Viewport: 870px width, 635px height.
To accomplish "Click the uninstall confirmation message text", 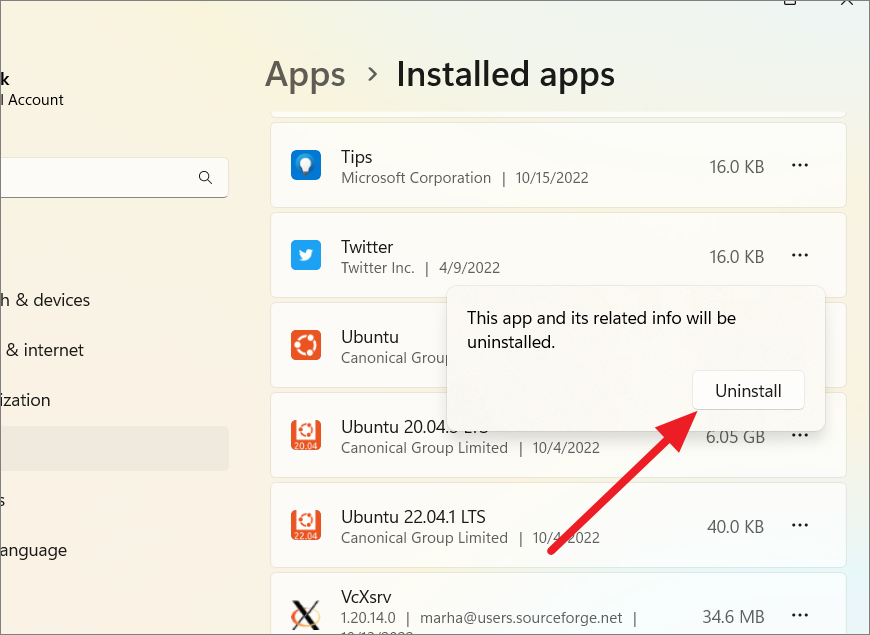I will tap(601, 330).
